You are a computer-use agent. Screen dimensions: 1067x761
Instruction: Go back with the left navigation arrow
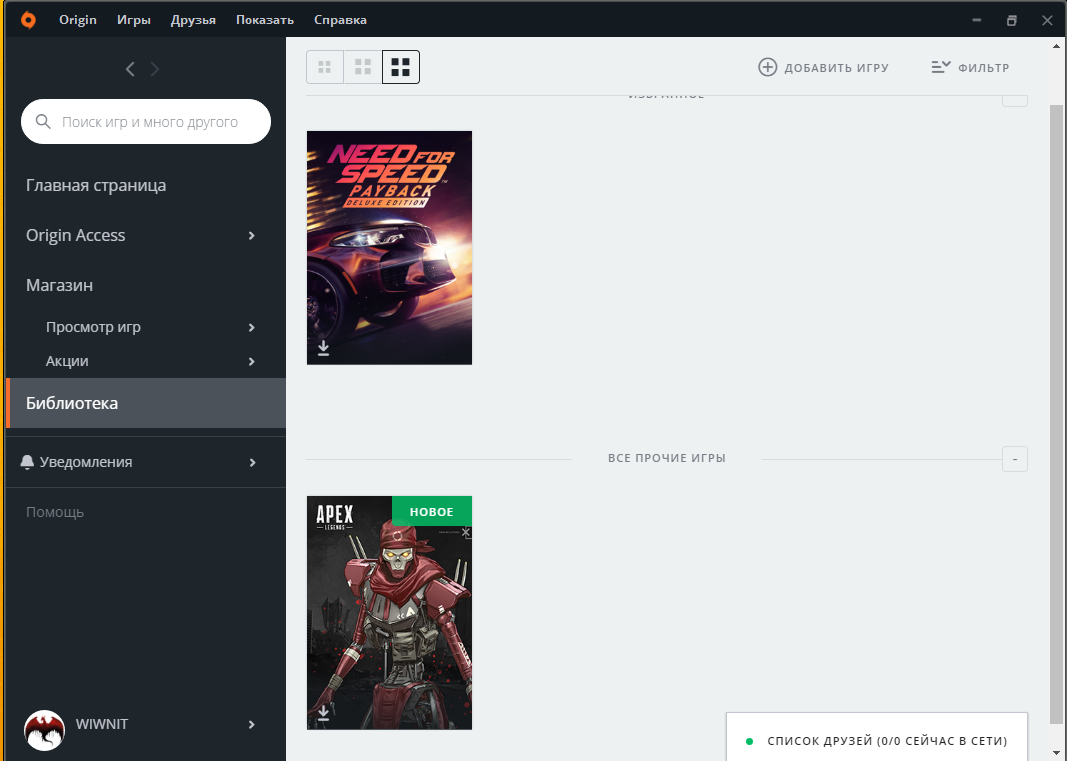(x=130, y=69)
